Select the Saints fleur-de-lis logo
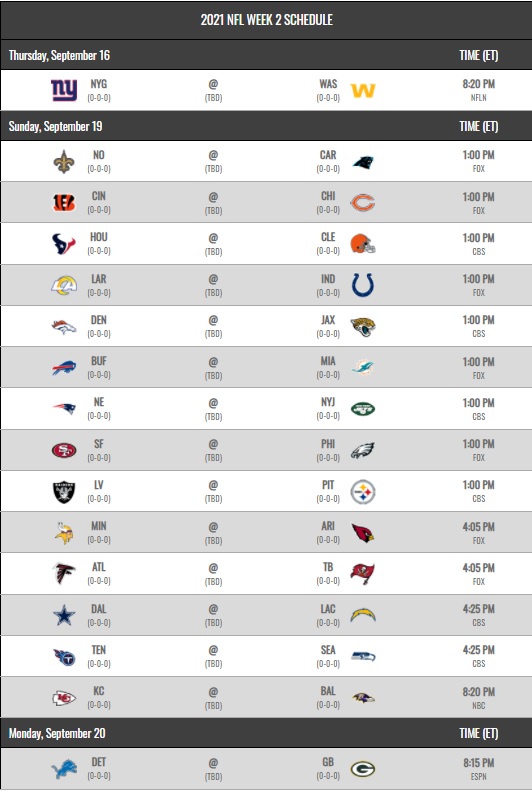The width and height of the screenshot is (532, 792). point(64,162)
